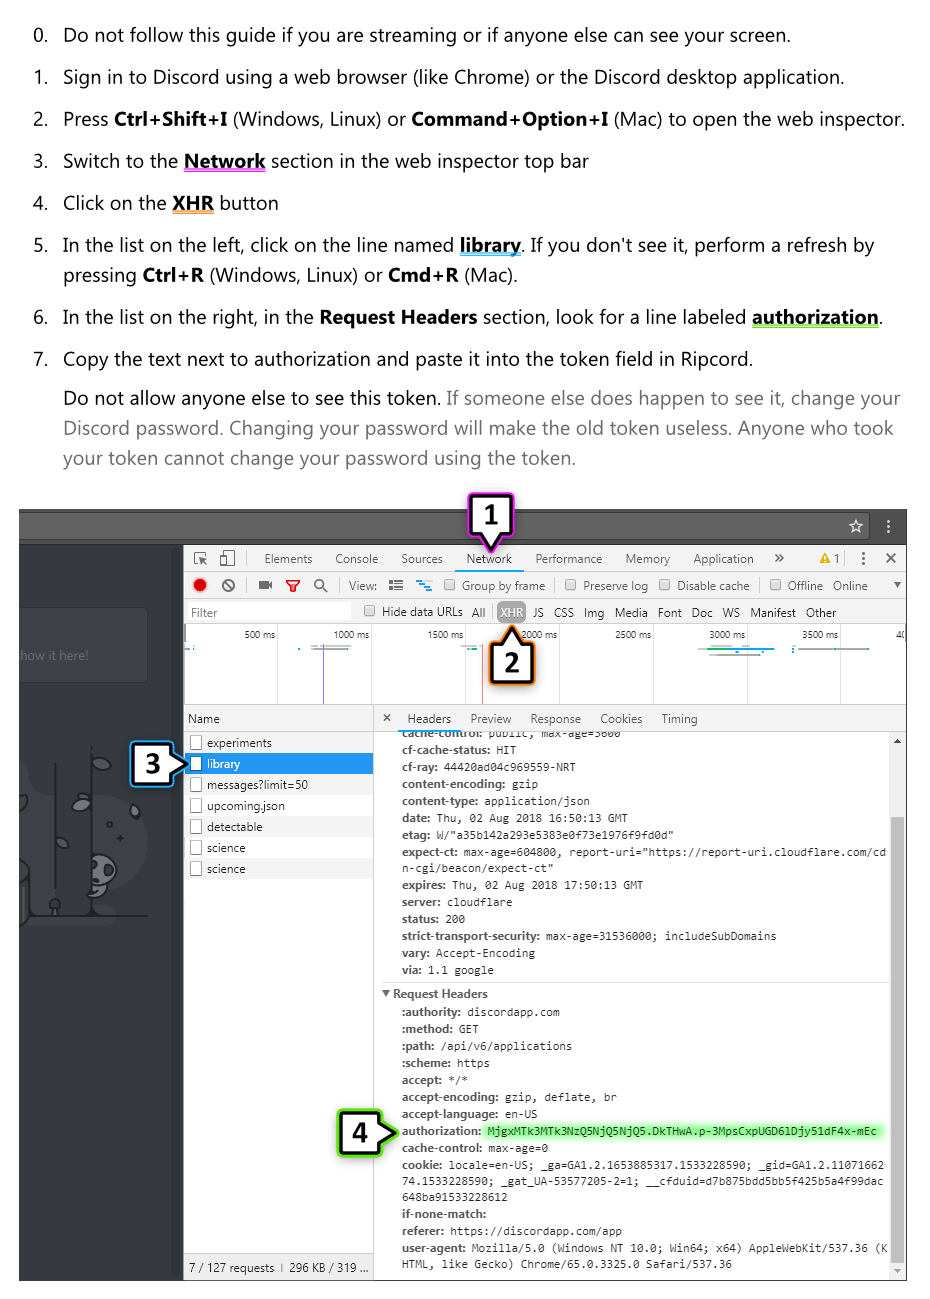Select the experiments request row
Viewport: 930px width, 1299px height.
279,743
